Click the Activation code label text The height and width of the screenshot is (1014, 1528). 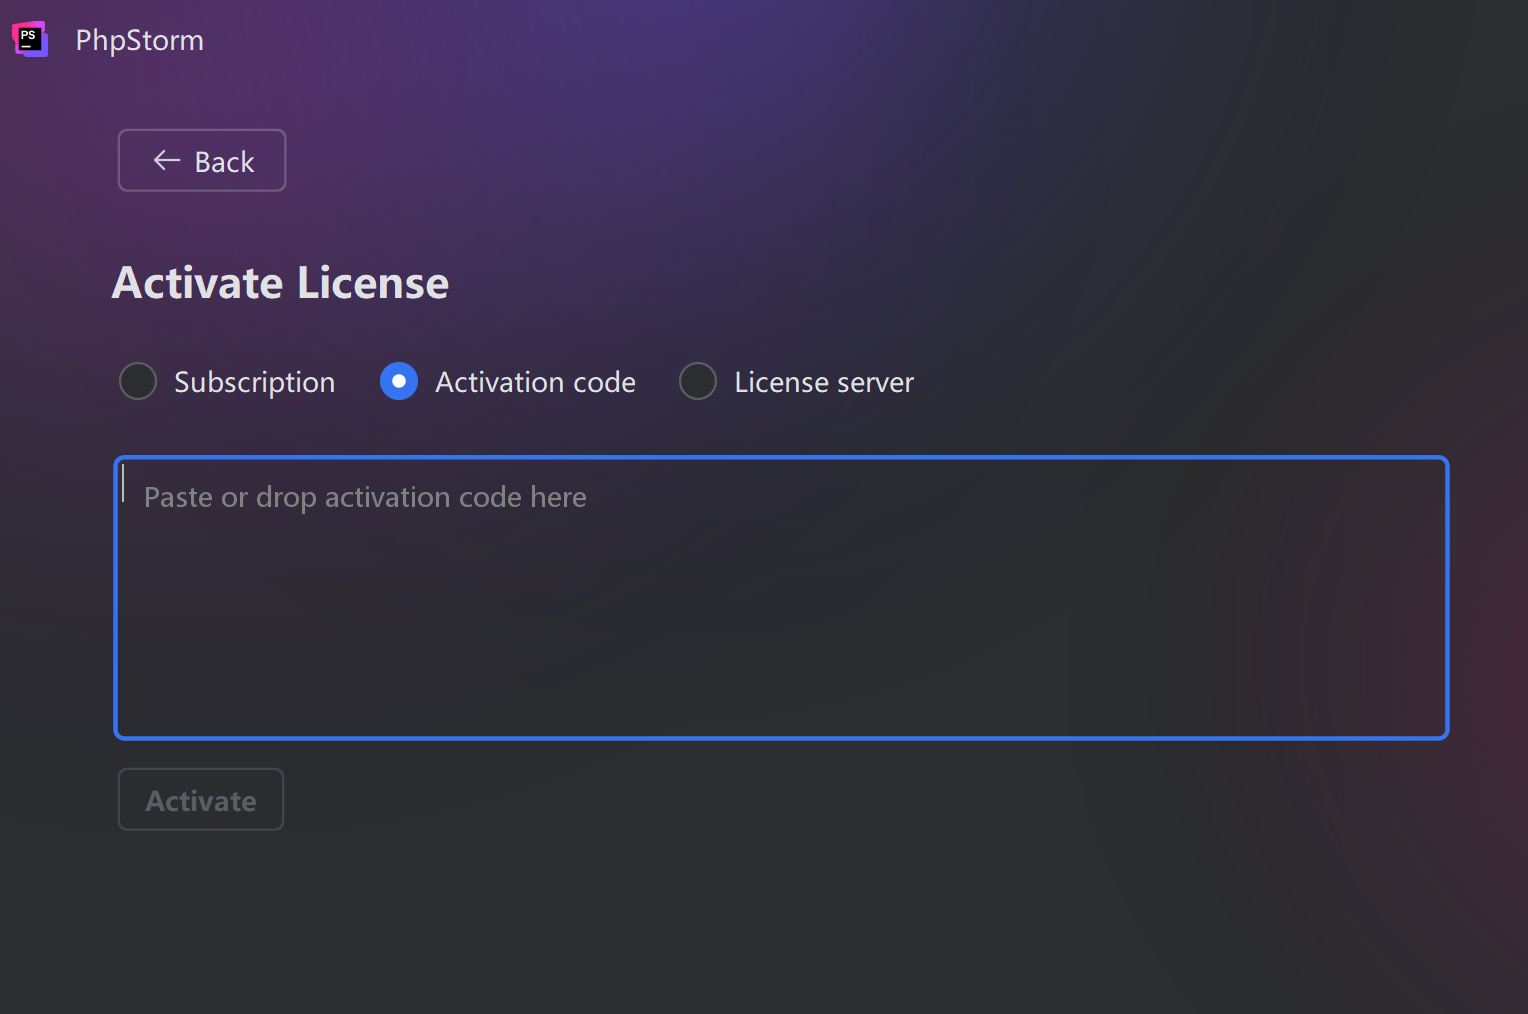click(535, 382)
